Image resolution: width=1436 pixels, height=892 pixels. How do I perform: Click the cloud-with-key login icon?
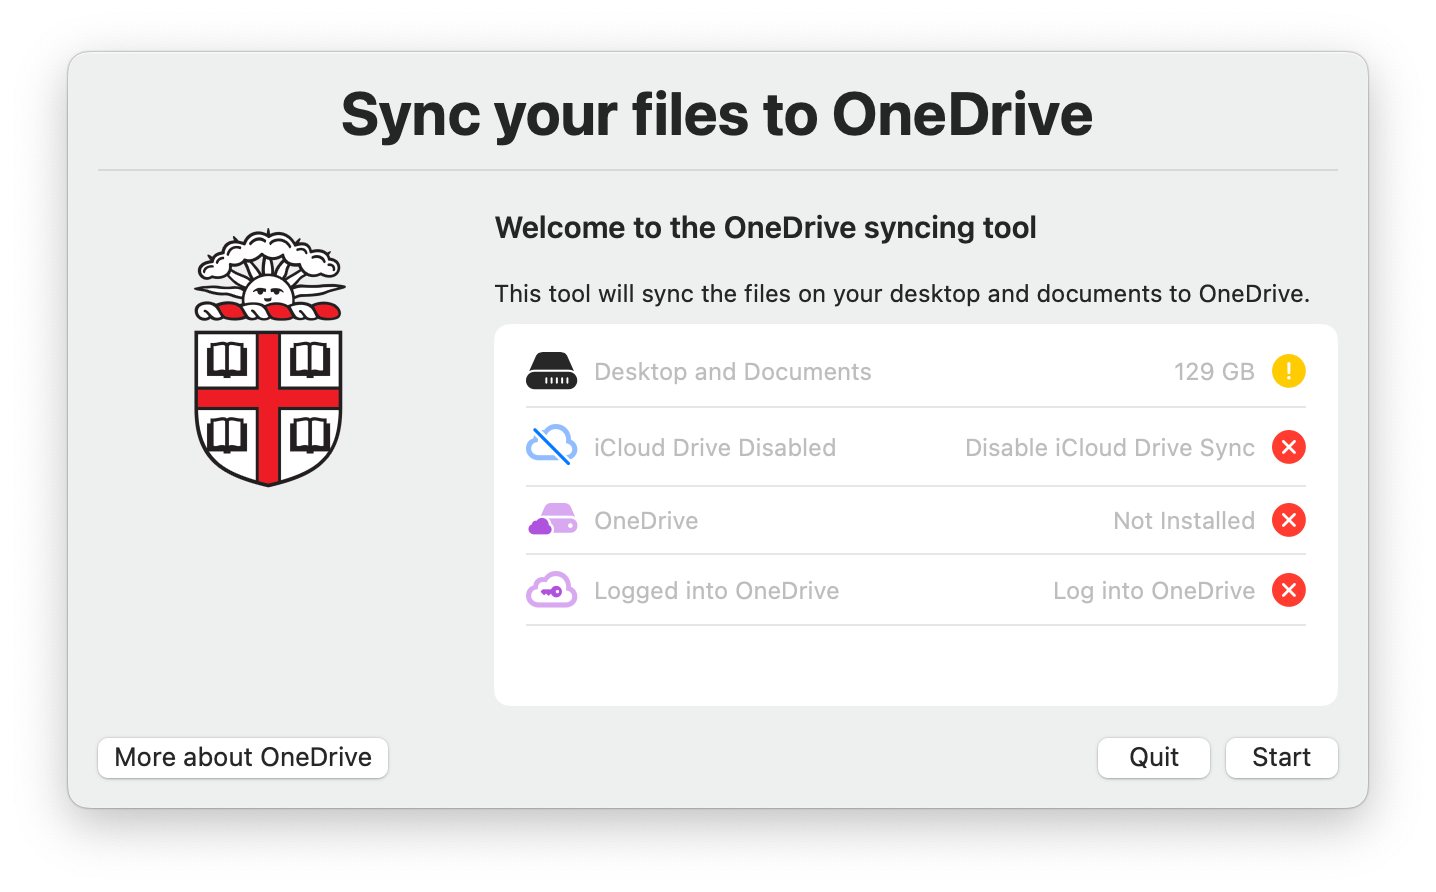click(x=551, y=590)
